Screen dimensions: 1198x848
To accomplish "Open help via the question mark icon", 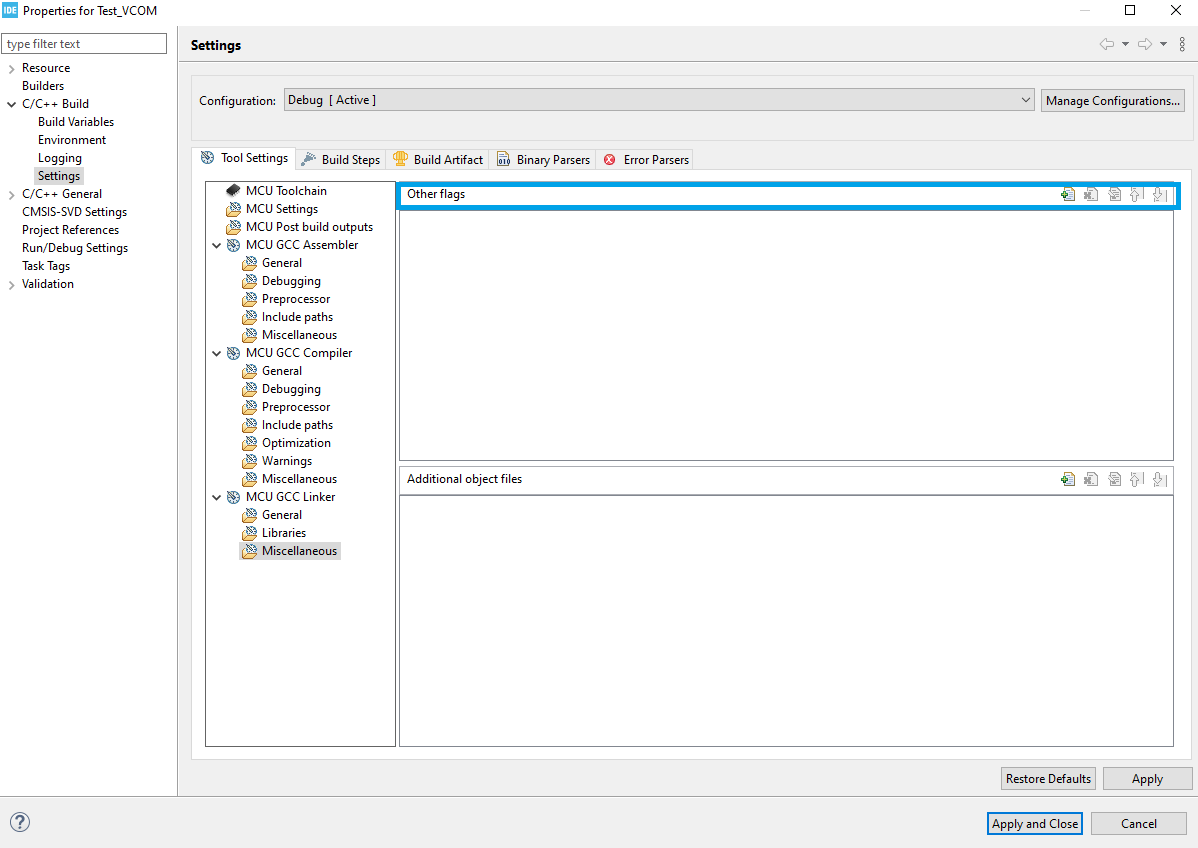I will tap(20, 822).
